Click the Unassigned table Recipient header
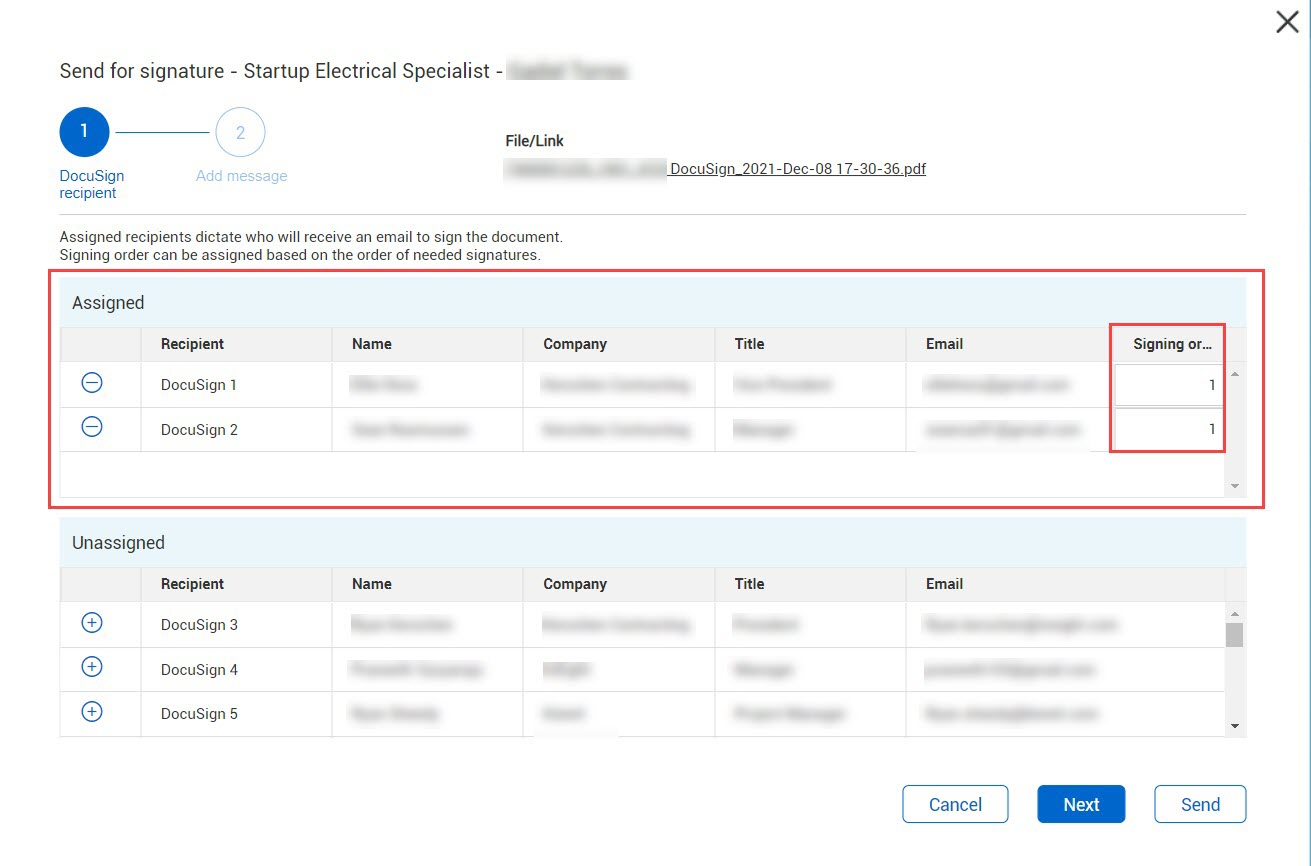 click(236, 584)
